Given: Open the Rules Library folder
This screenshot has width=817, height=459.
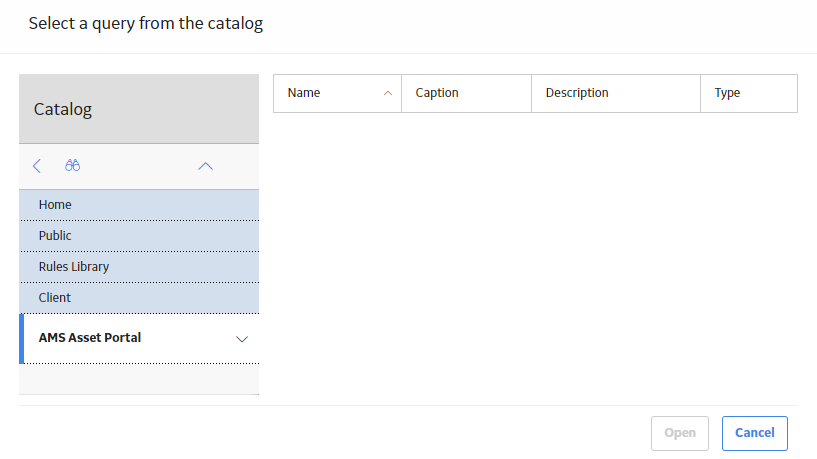Looking at the screenshot, I should [139, 267].
